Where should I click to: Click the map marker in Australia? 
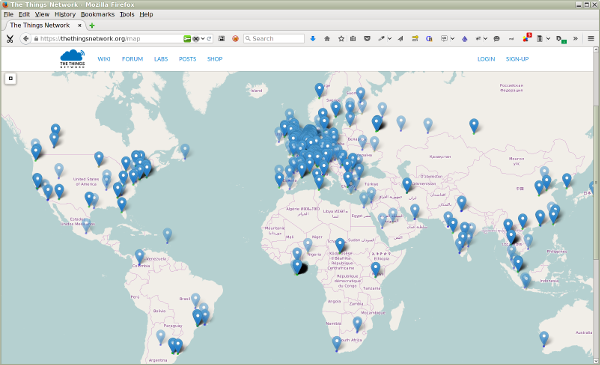(544, 338)
